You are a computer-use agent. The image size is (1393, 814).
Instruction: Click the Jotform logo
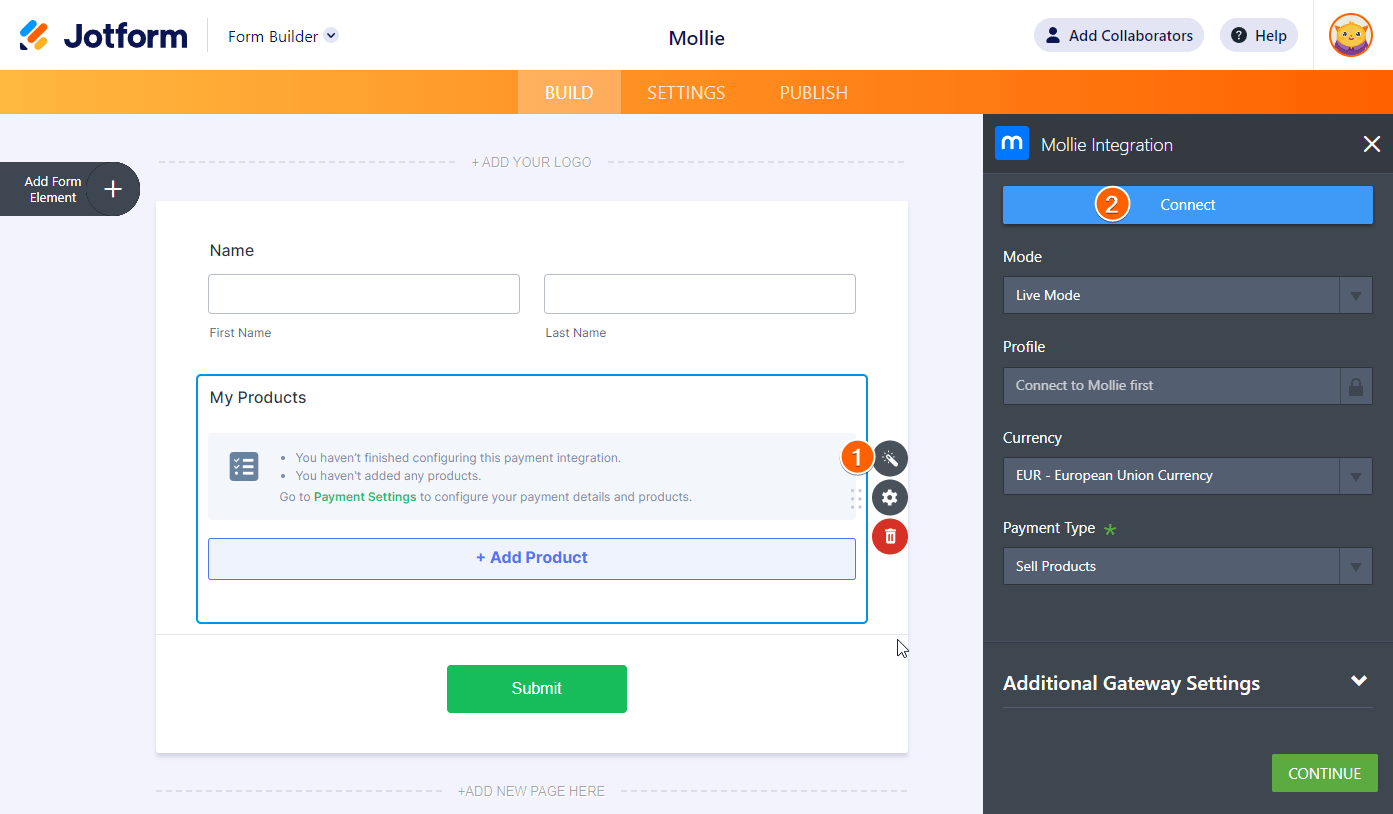103,36
